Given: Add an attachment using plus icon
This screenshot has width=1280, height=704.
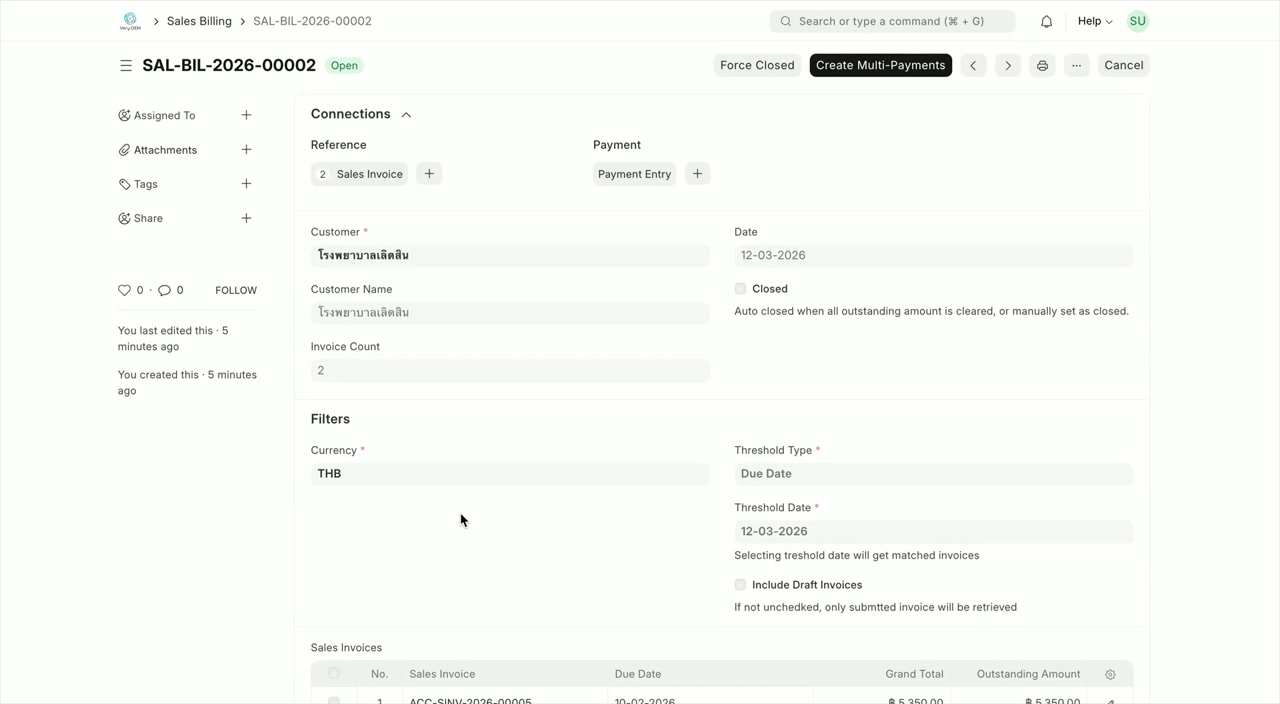Looking at the screenshot, I should 246,150.
